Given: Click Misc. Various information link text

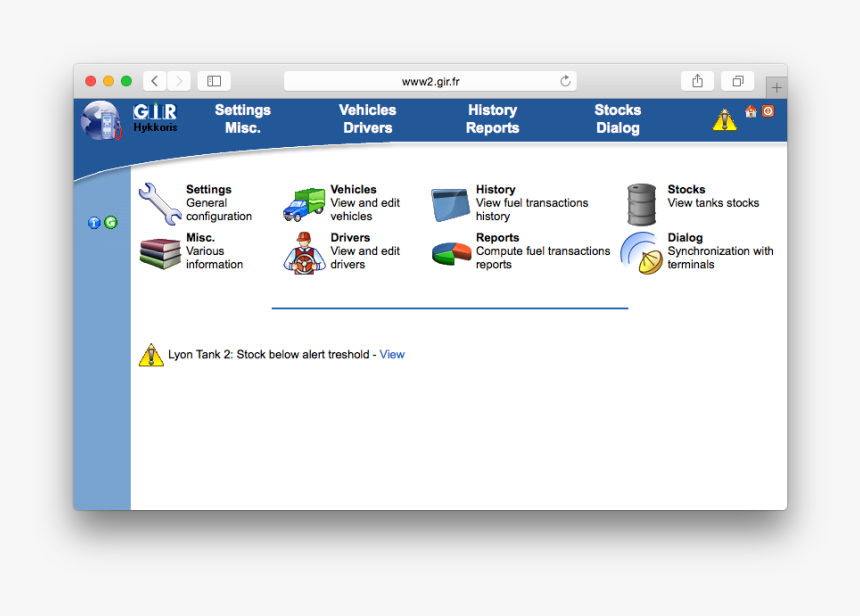Looking at the screenshot, I should pyautogui.click(x=214, y=251).
